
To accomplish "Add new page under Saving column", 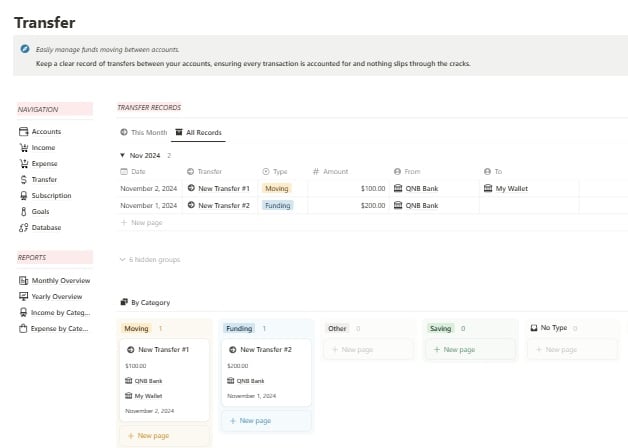I will click(x=470, y=350).
